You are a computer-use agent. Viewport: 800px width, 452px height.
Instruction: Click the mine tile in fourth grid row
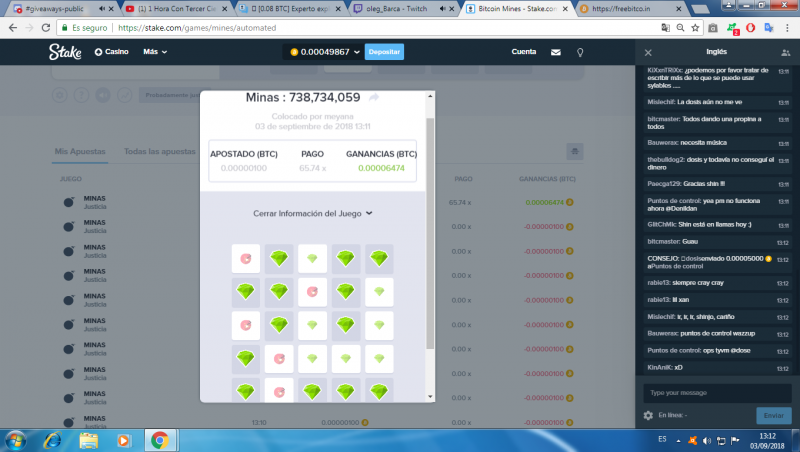[x=279, y=359]
